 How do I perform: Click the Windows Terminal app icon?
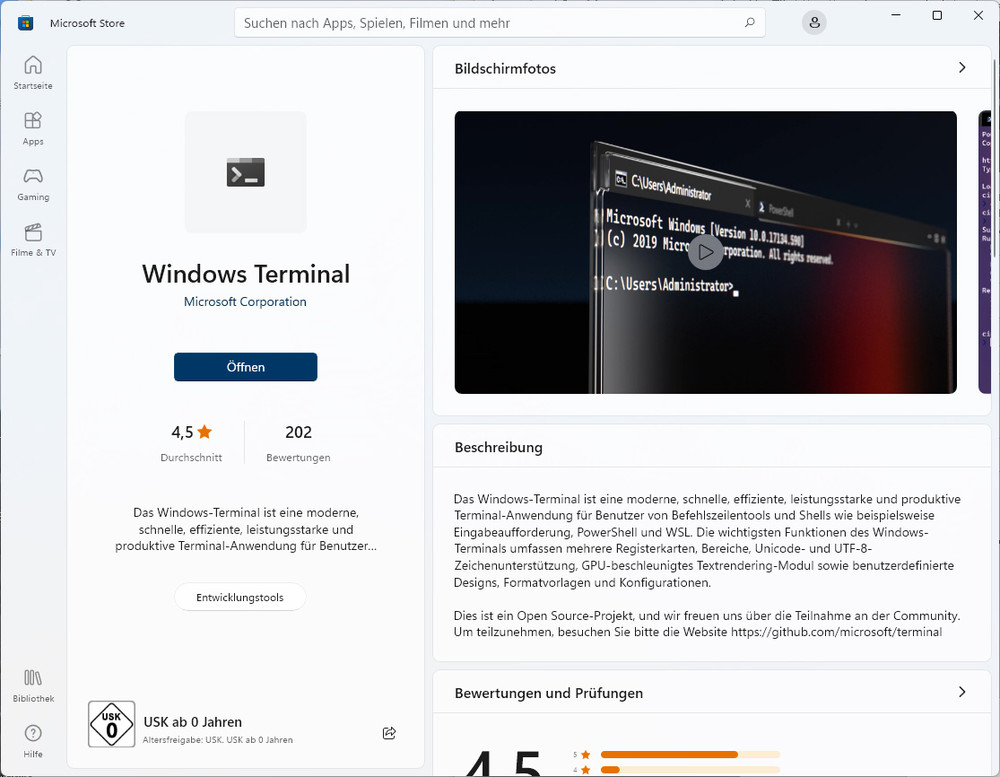click(246, 172)
